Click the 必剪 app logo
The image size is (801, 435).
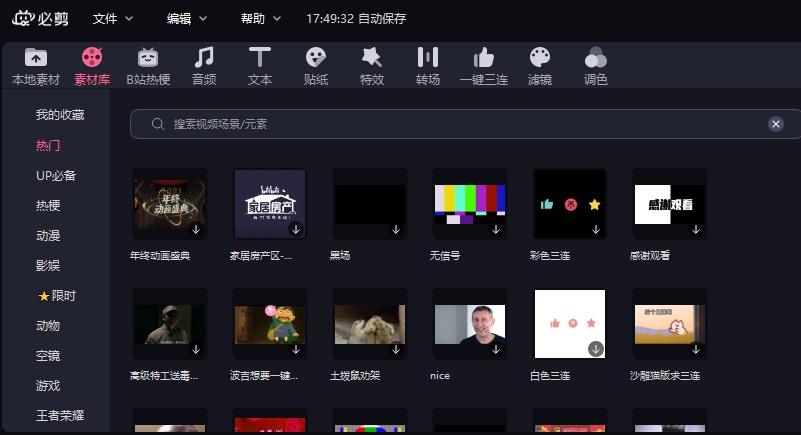[40, 18]
